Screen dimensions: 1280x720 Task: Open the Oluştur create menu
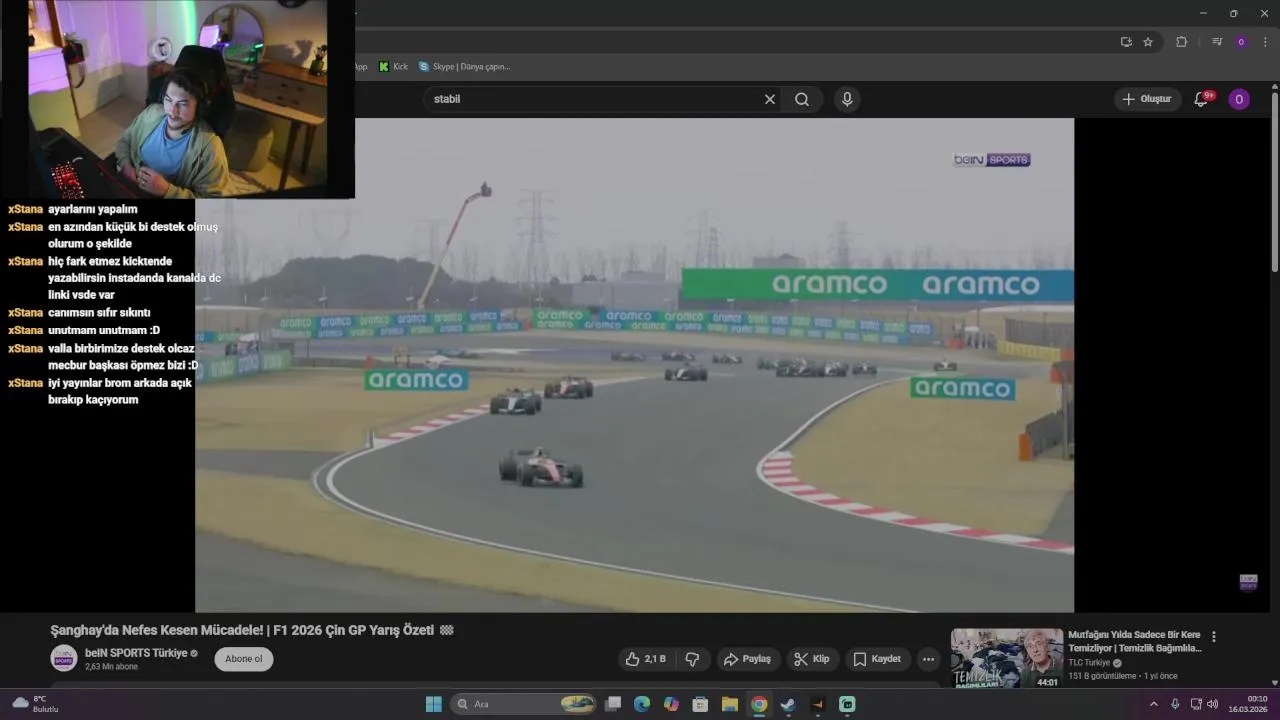1147,99
